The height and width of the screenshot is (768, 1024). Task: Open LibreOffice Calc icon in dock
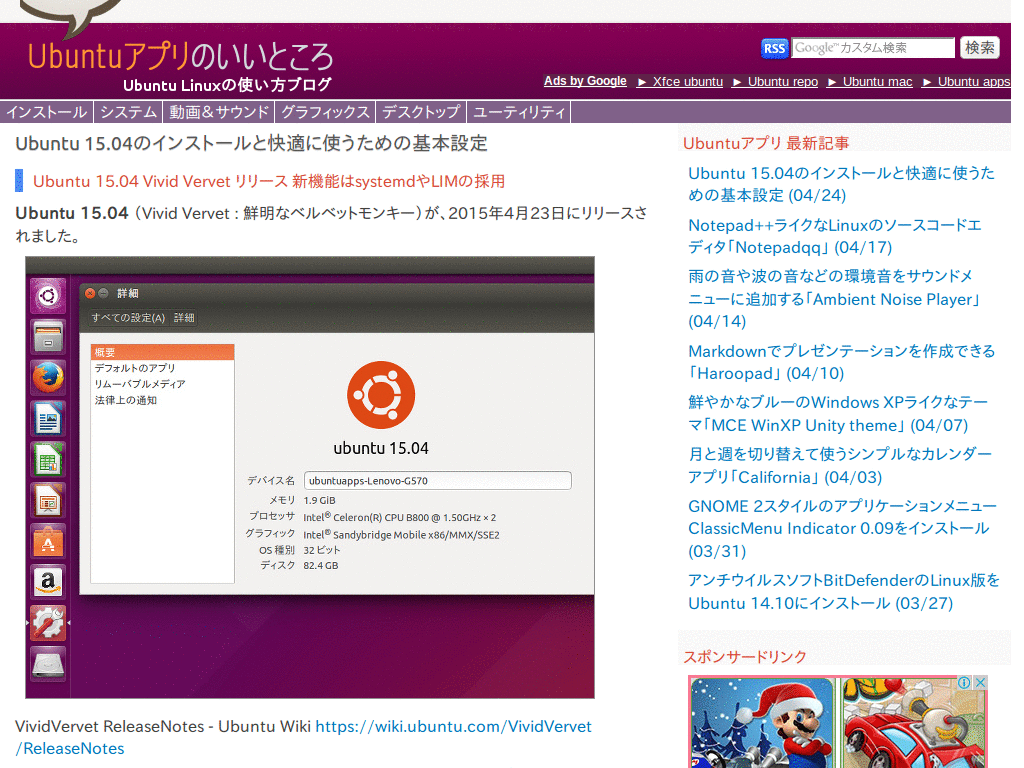[x=48, y=460]
